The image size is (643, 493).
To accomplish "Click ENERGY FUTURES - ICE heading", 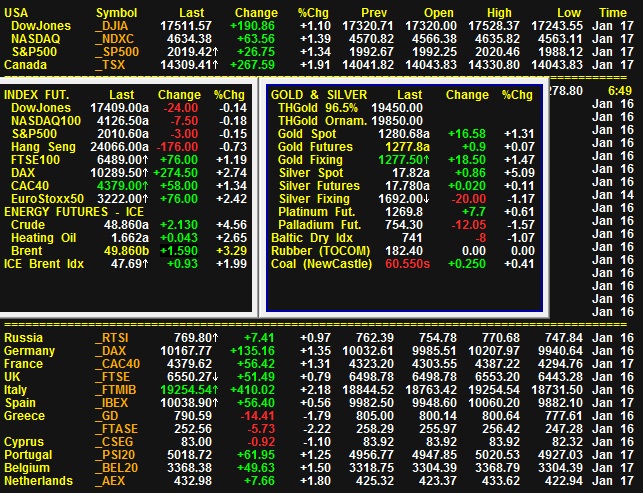I will [74, 212].
